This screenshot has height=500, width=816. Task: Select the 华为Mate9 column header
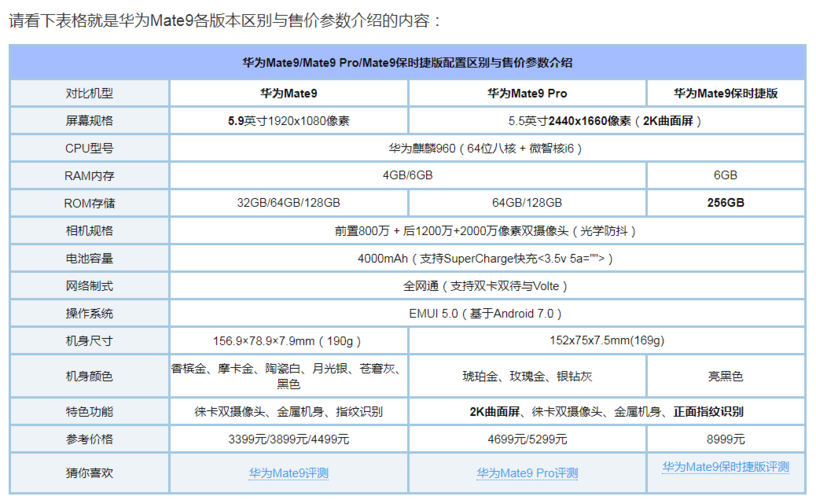[x=289, y=93]
